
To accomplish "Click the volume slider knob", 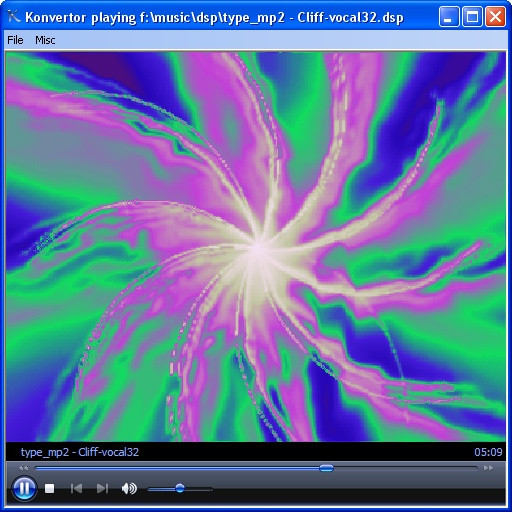I will 180,489.
